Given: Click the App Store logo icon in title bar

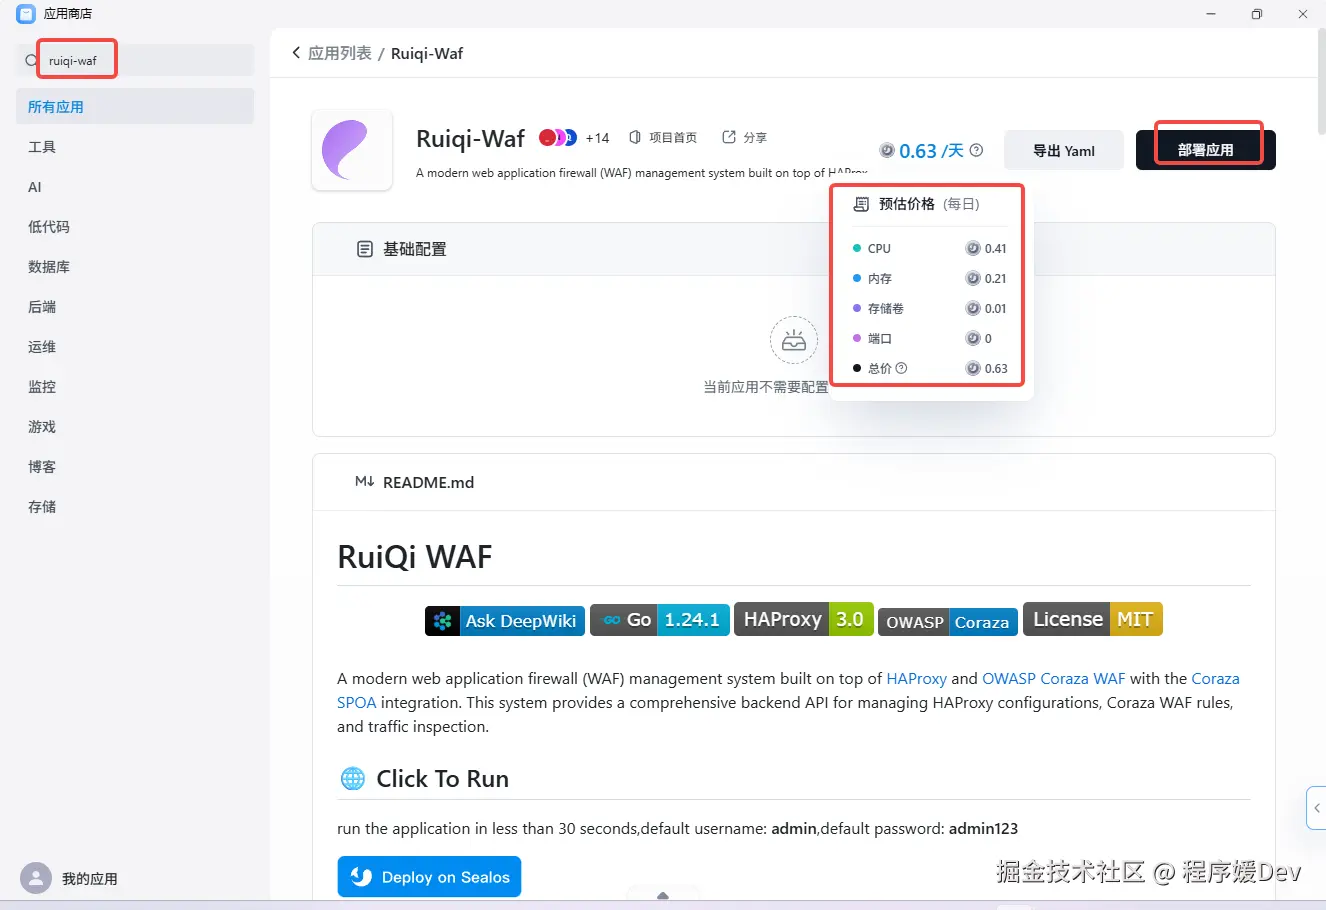Looking at the screenshot, I should 26,14.
